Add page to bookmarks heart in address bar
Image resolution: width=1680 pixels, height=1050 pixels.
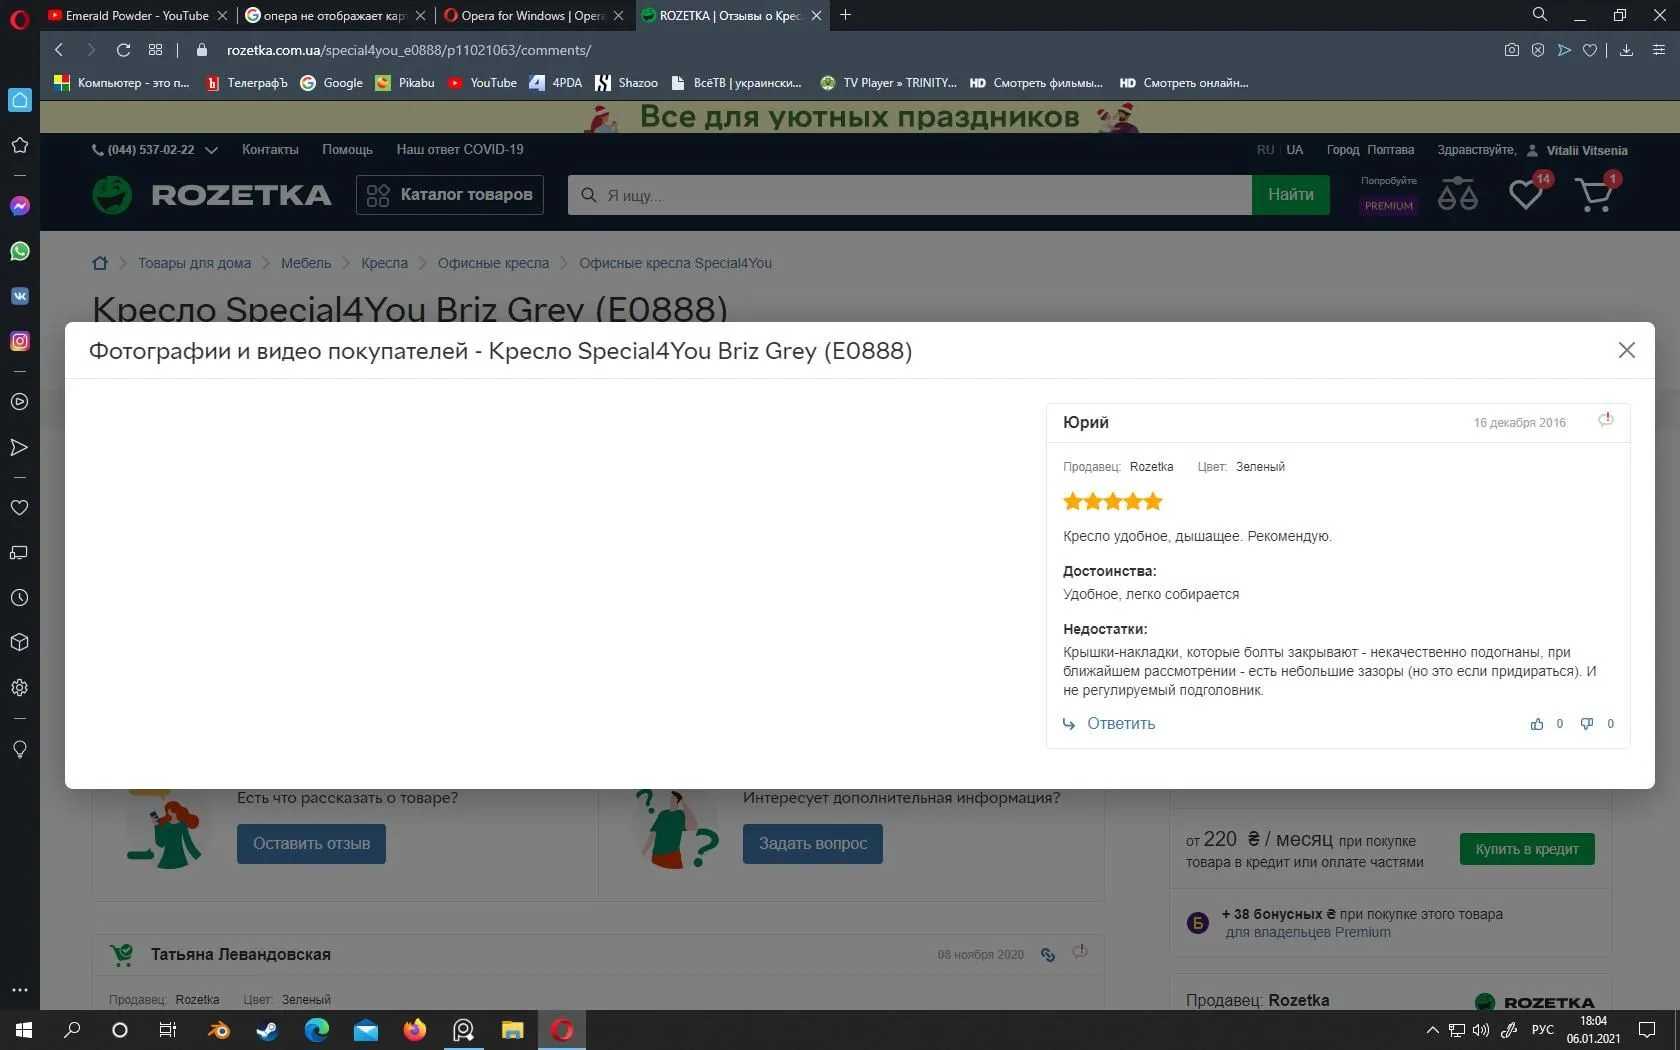pos(1590,50)
